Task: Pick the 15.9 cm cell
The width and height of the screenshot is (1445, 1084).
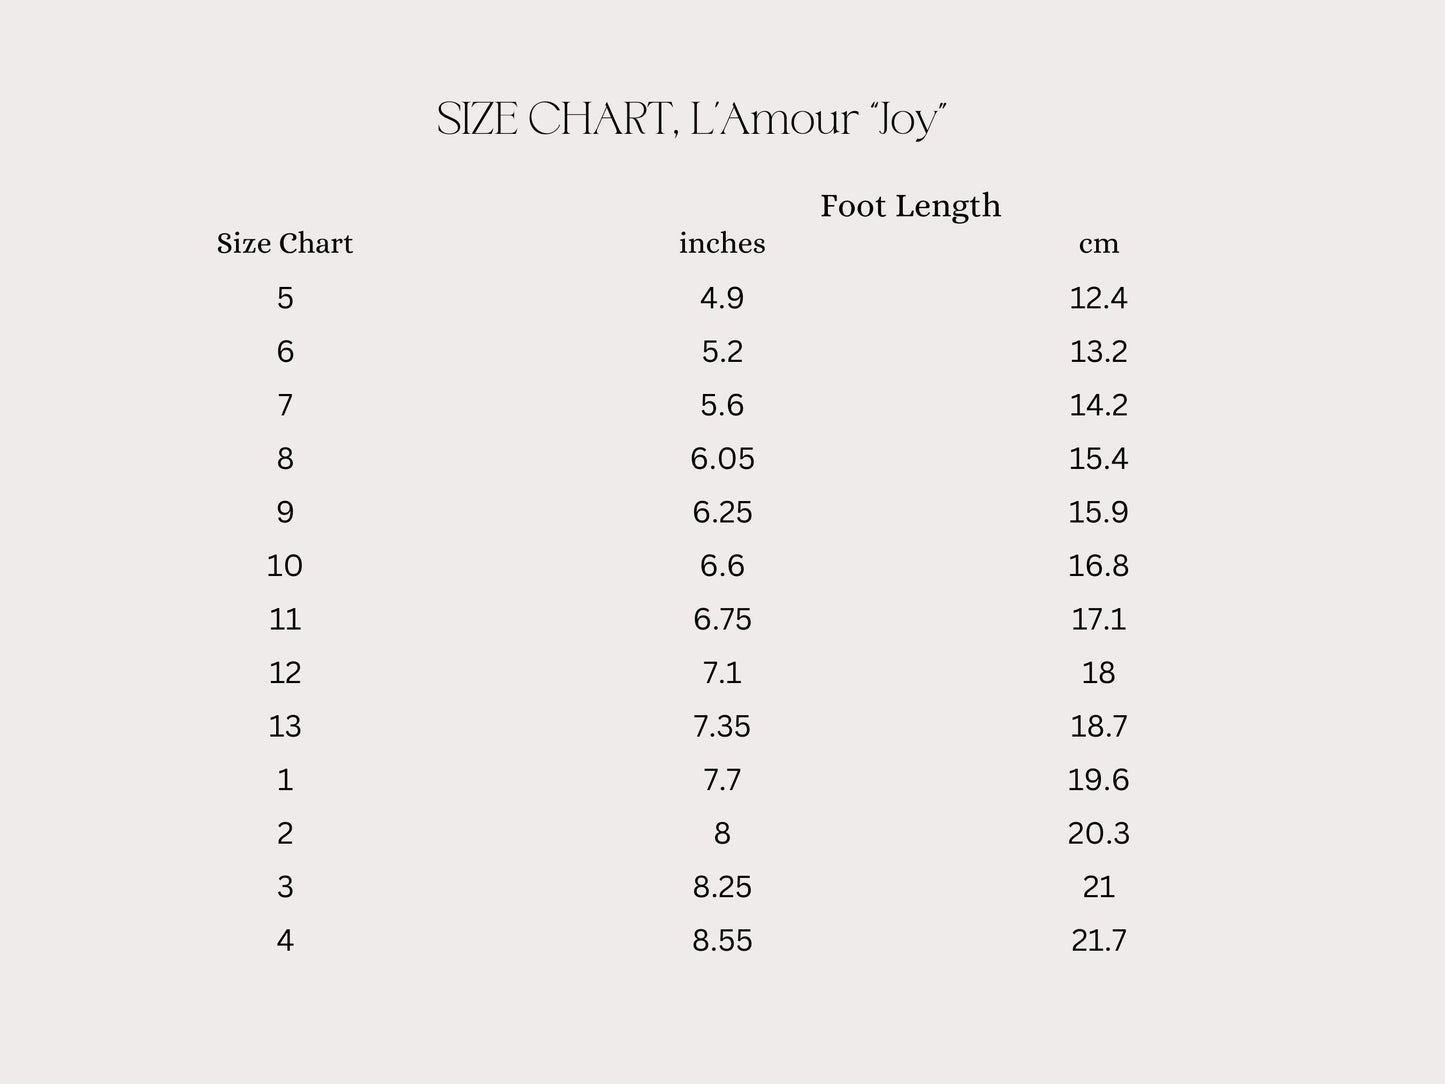Action: (x=1098, y=512)
